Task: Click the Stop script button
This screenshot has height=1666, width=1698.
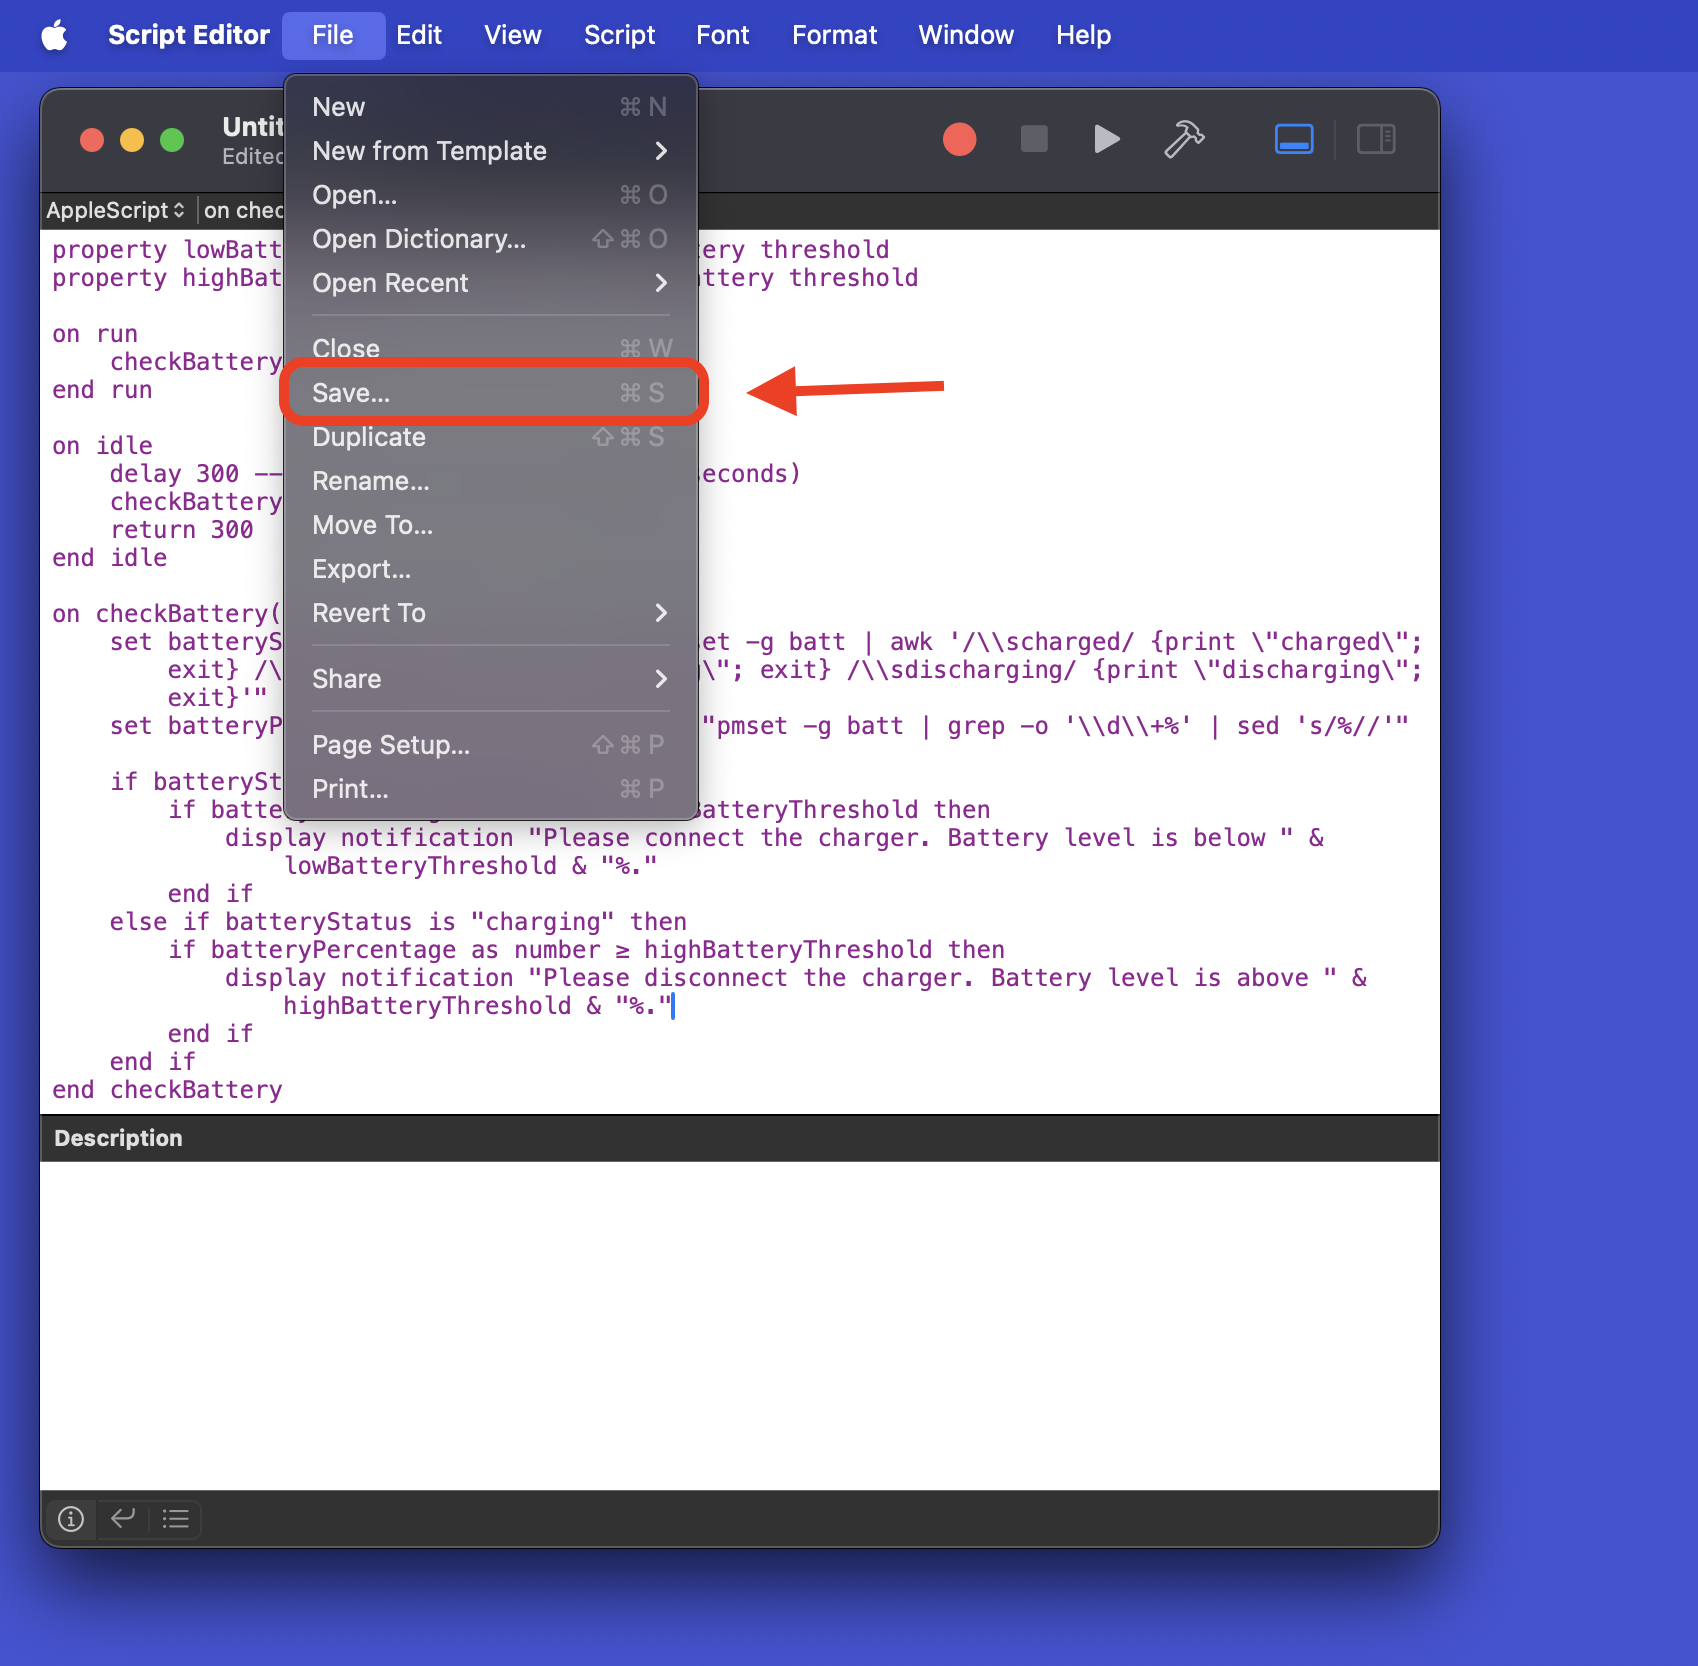Action: tap(1033, 139)
